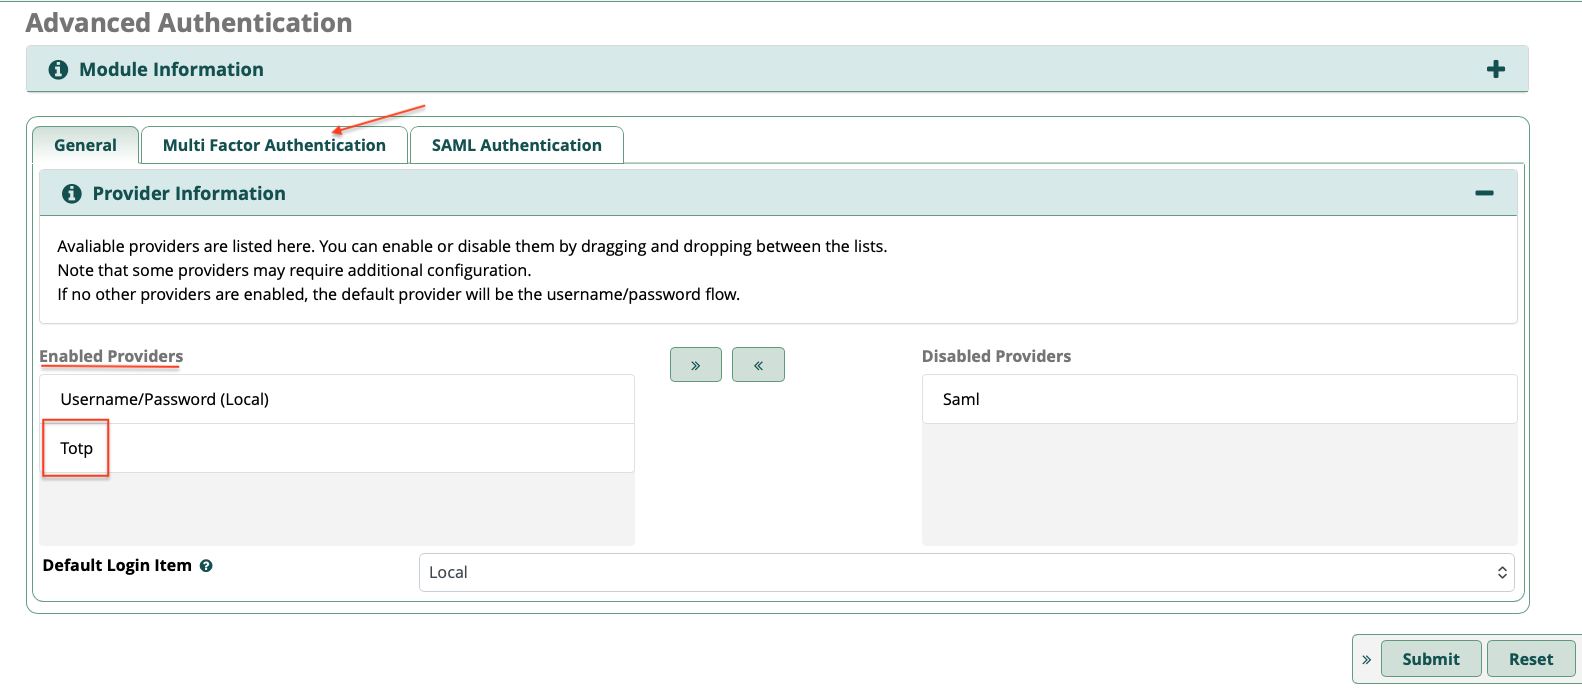Click the Module Information info icon
The image size is (1582, 694).
click(x=59, y=70)
